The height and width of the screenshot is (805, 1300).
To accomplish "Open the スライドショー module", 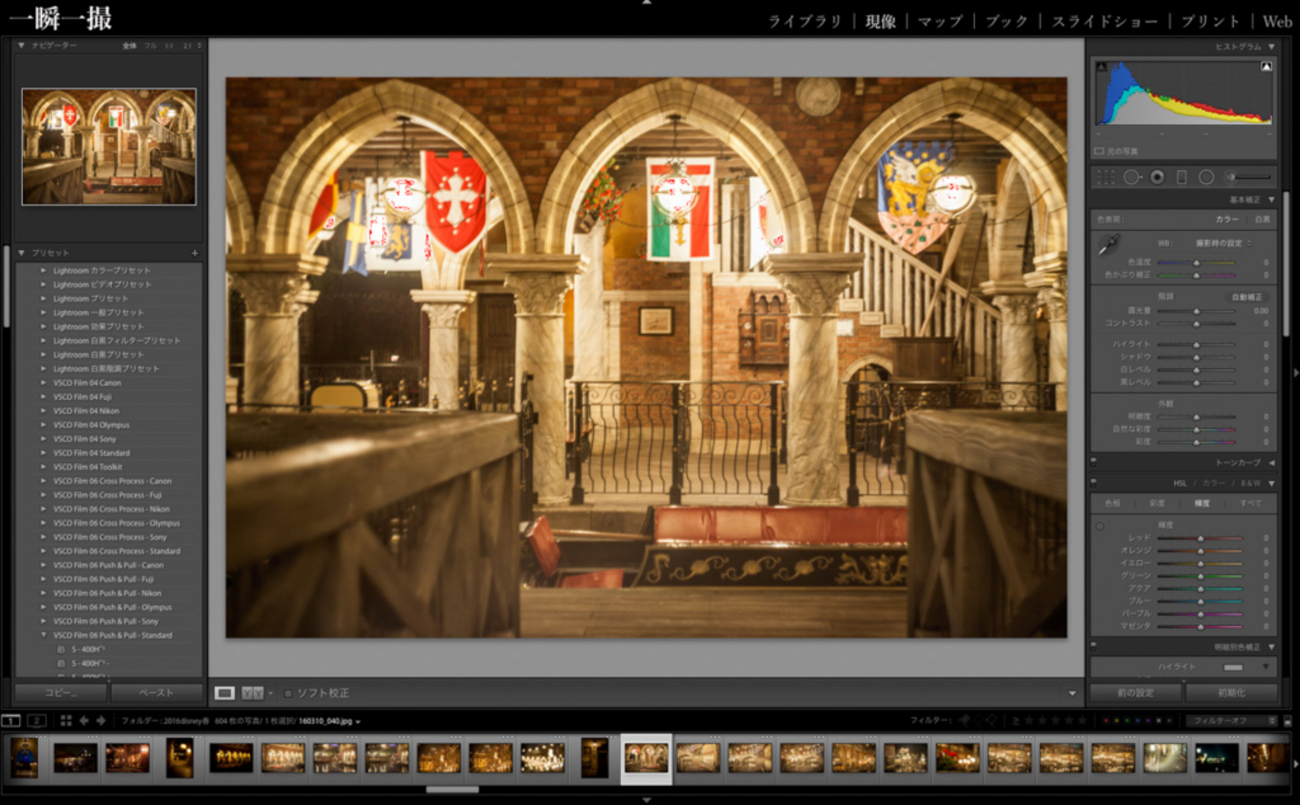I will [x=1104, y=21].
